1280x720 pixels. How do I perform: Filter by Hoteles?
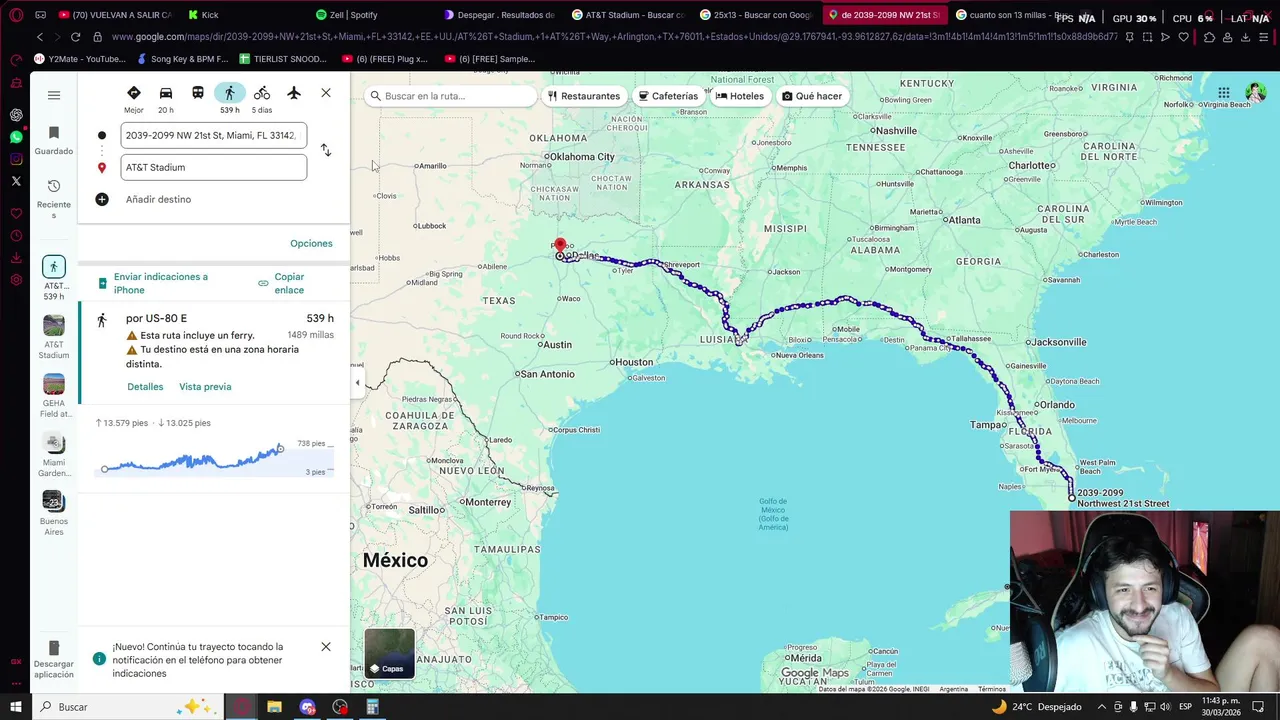740,96
